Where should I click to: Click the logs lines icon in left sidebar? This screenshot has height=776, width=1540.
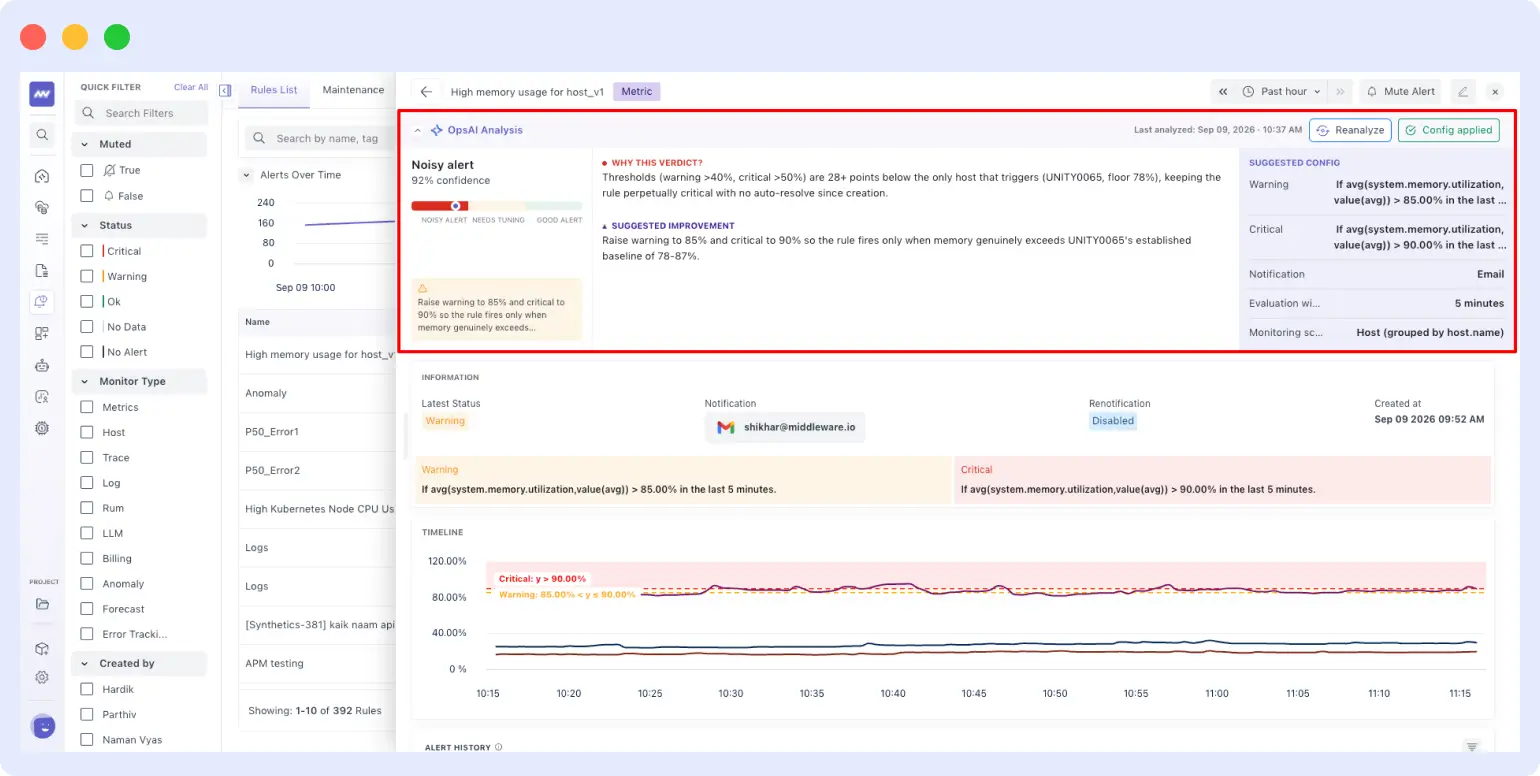click(42, 239)
